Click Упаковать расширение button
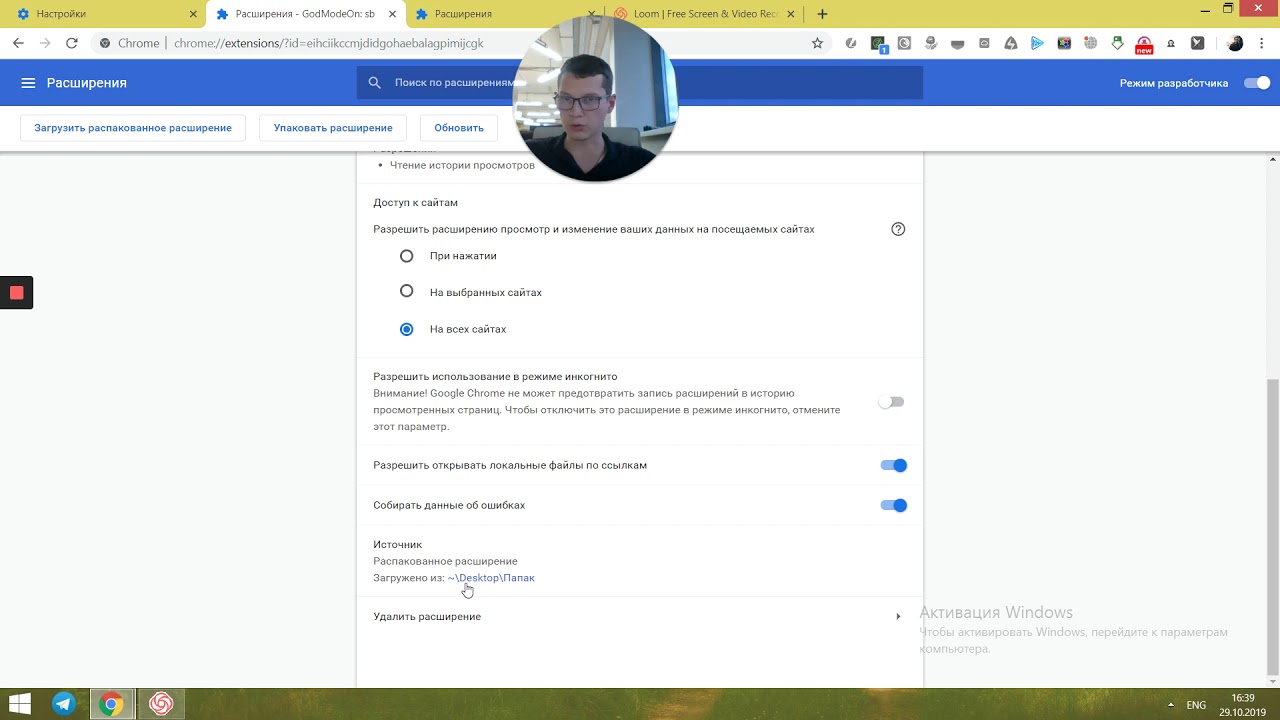This screenshot has width=1280, height=720. (333, 128)
